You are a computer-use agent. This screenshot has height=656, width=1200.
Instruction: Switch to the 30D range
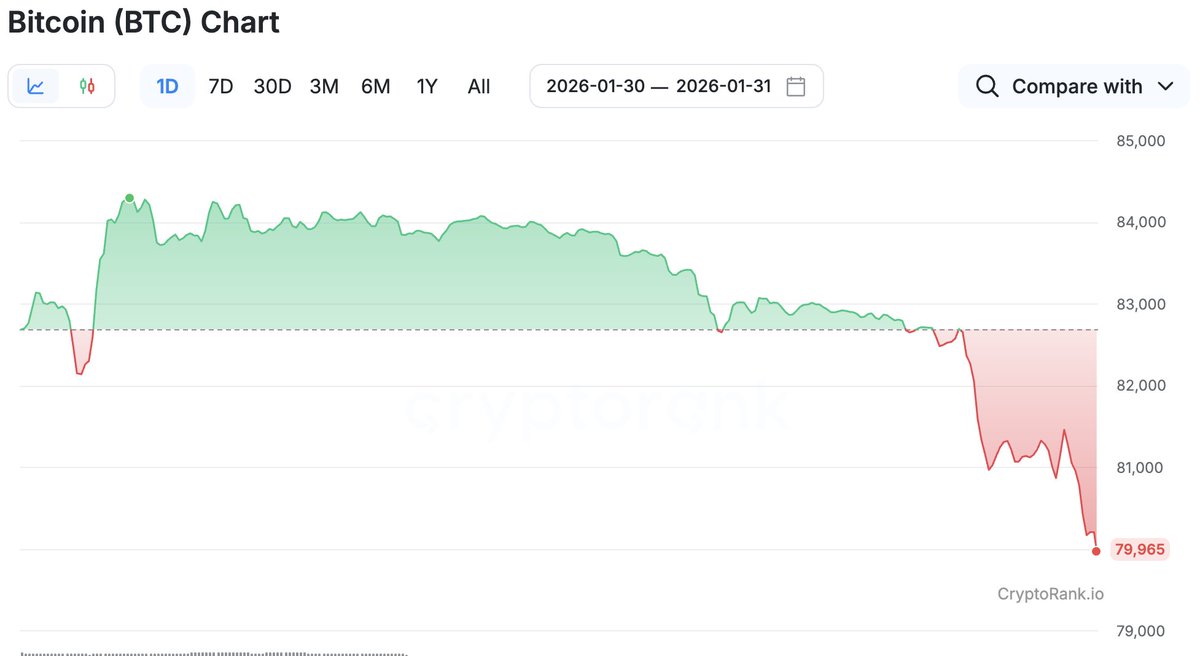point(272,86)
